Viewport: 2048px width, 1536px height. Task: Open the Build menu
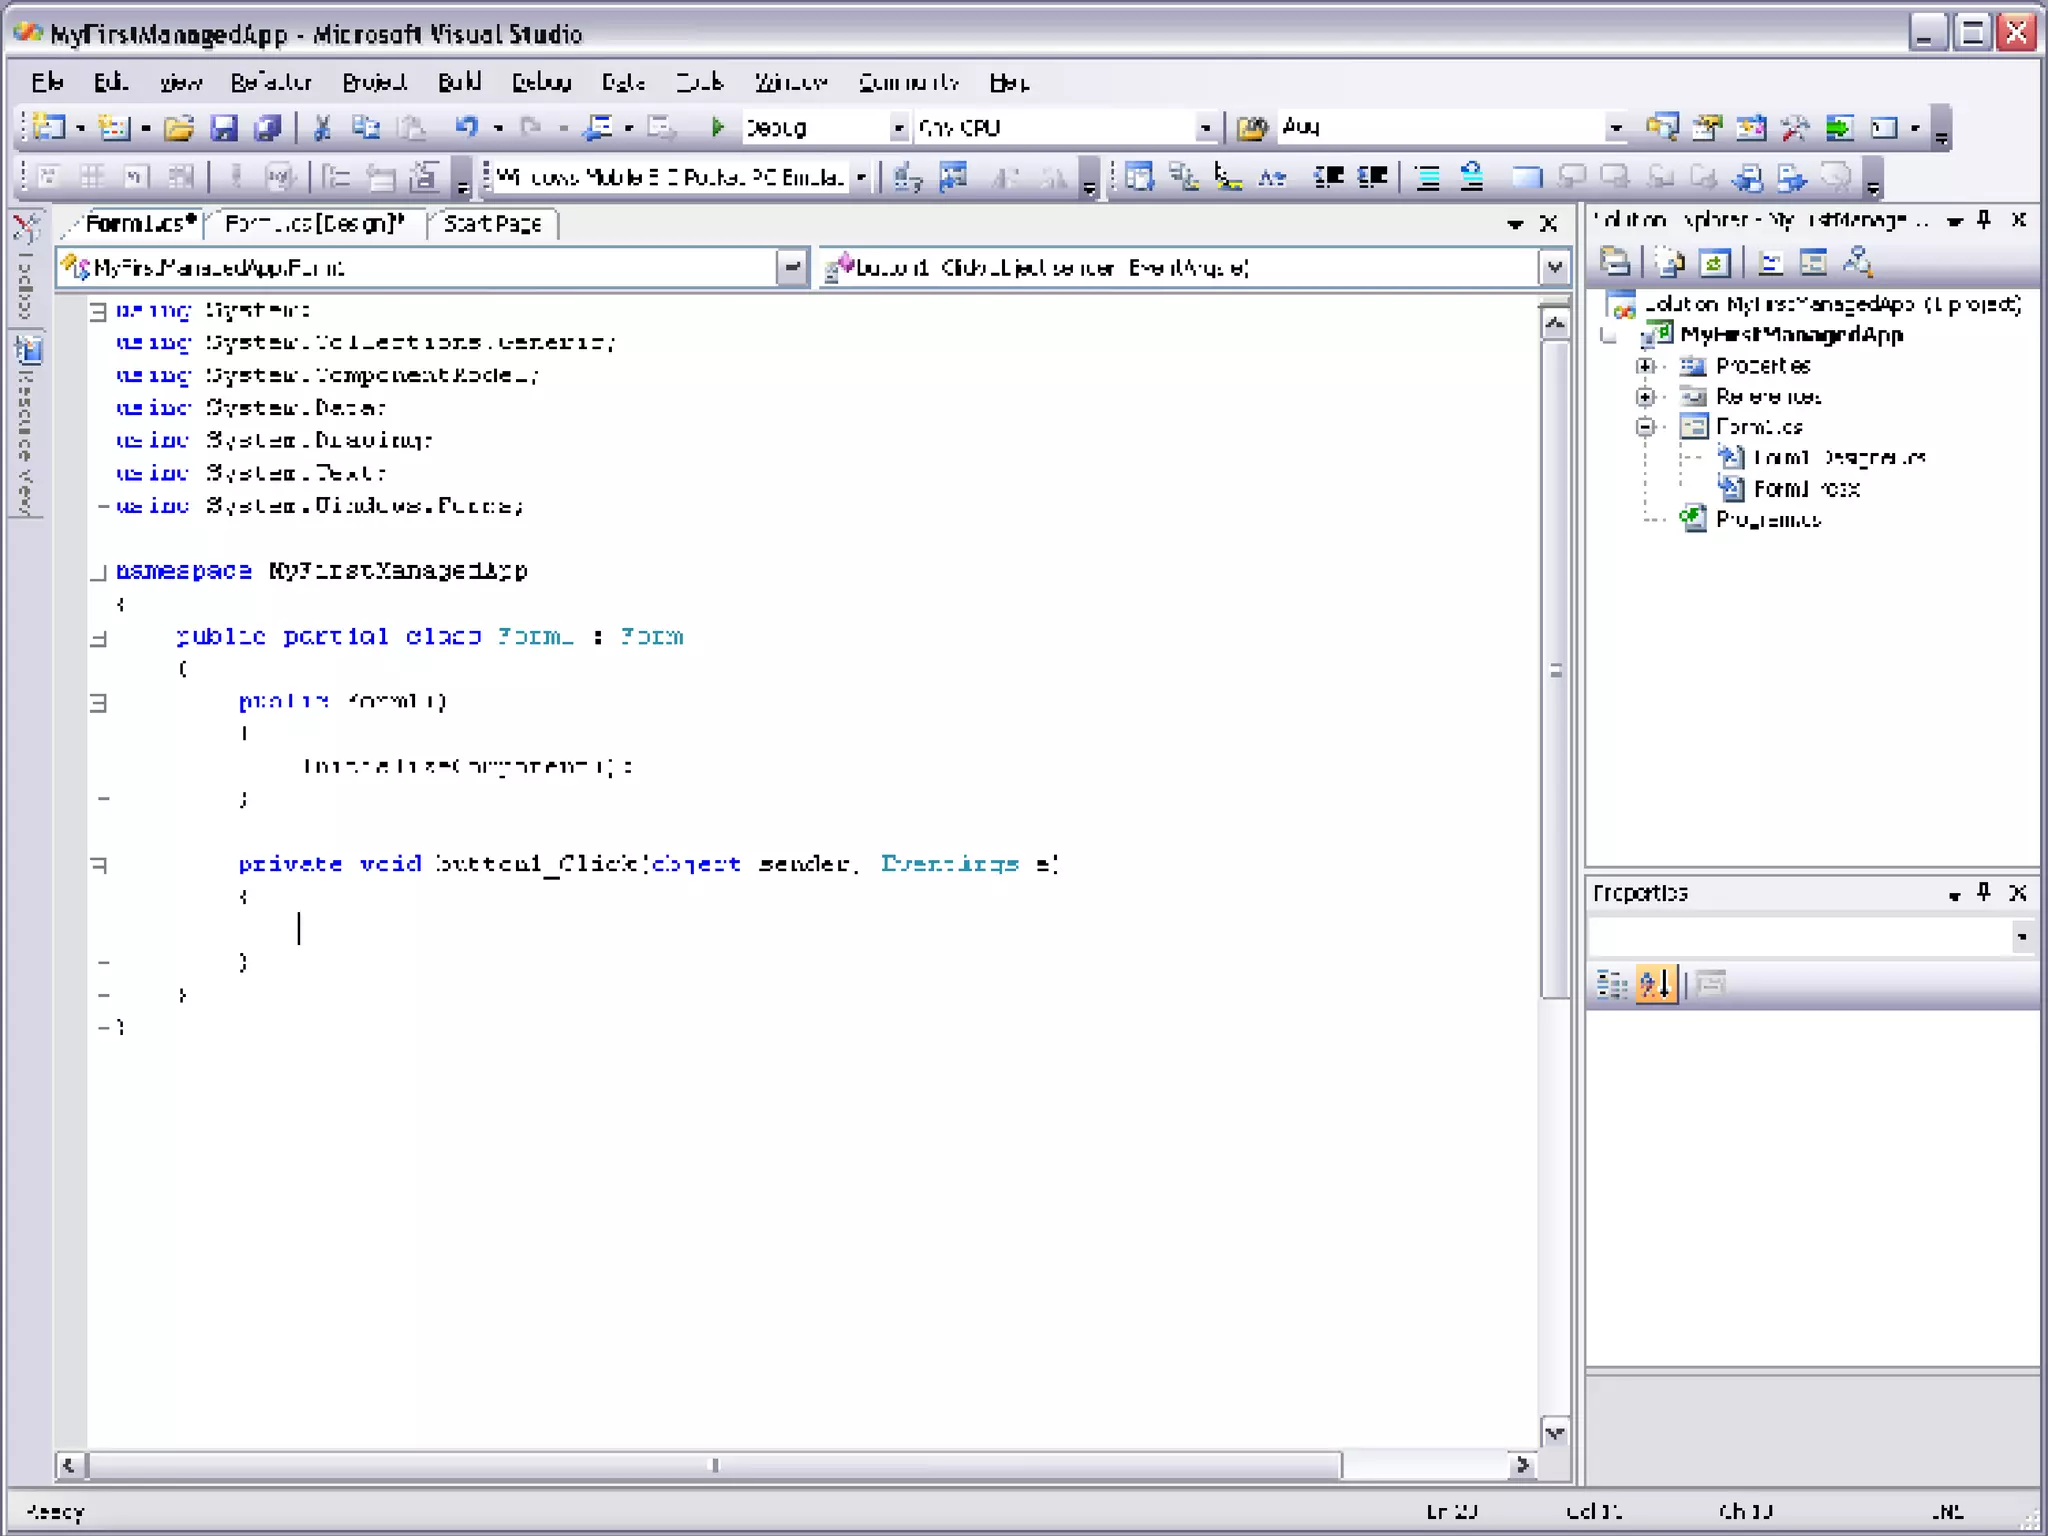tap(459, 82)
